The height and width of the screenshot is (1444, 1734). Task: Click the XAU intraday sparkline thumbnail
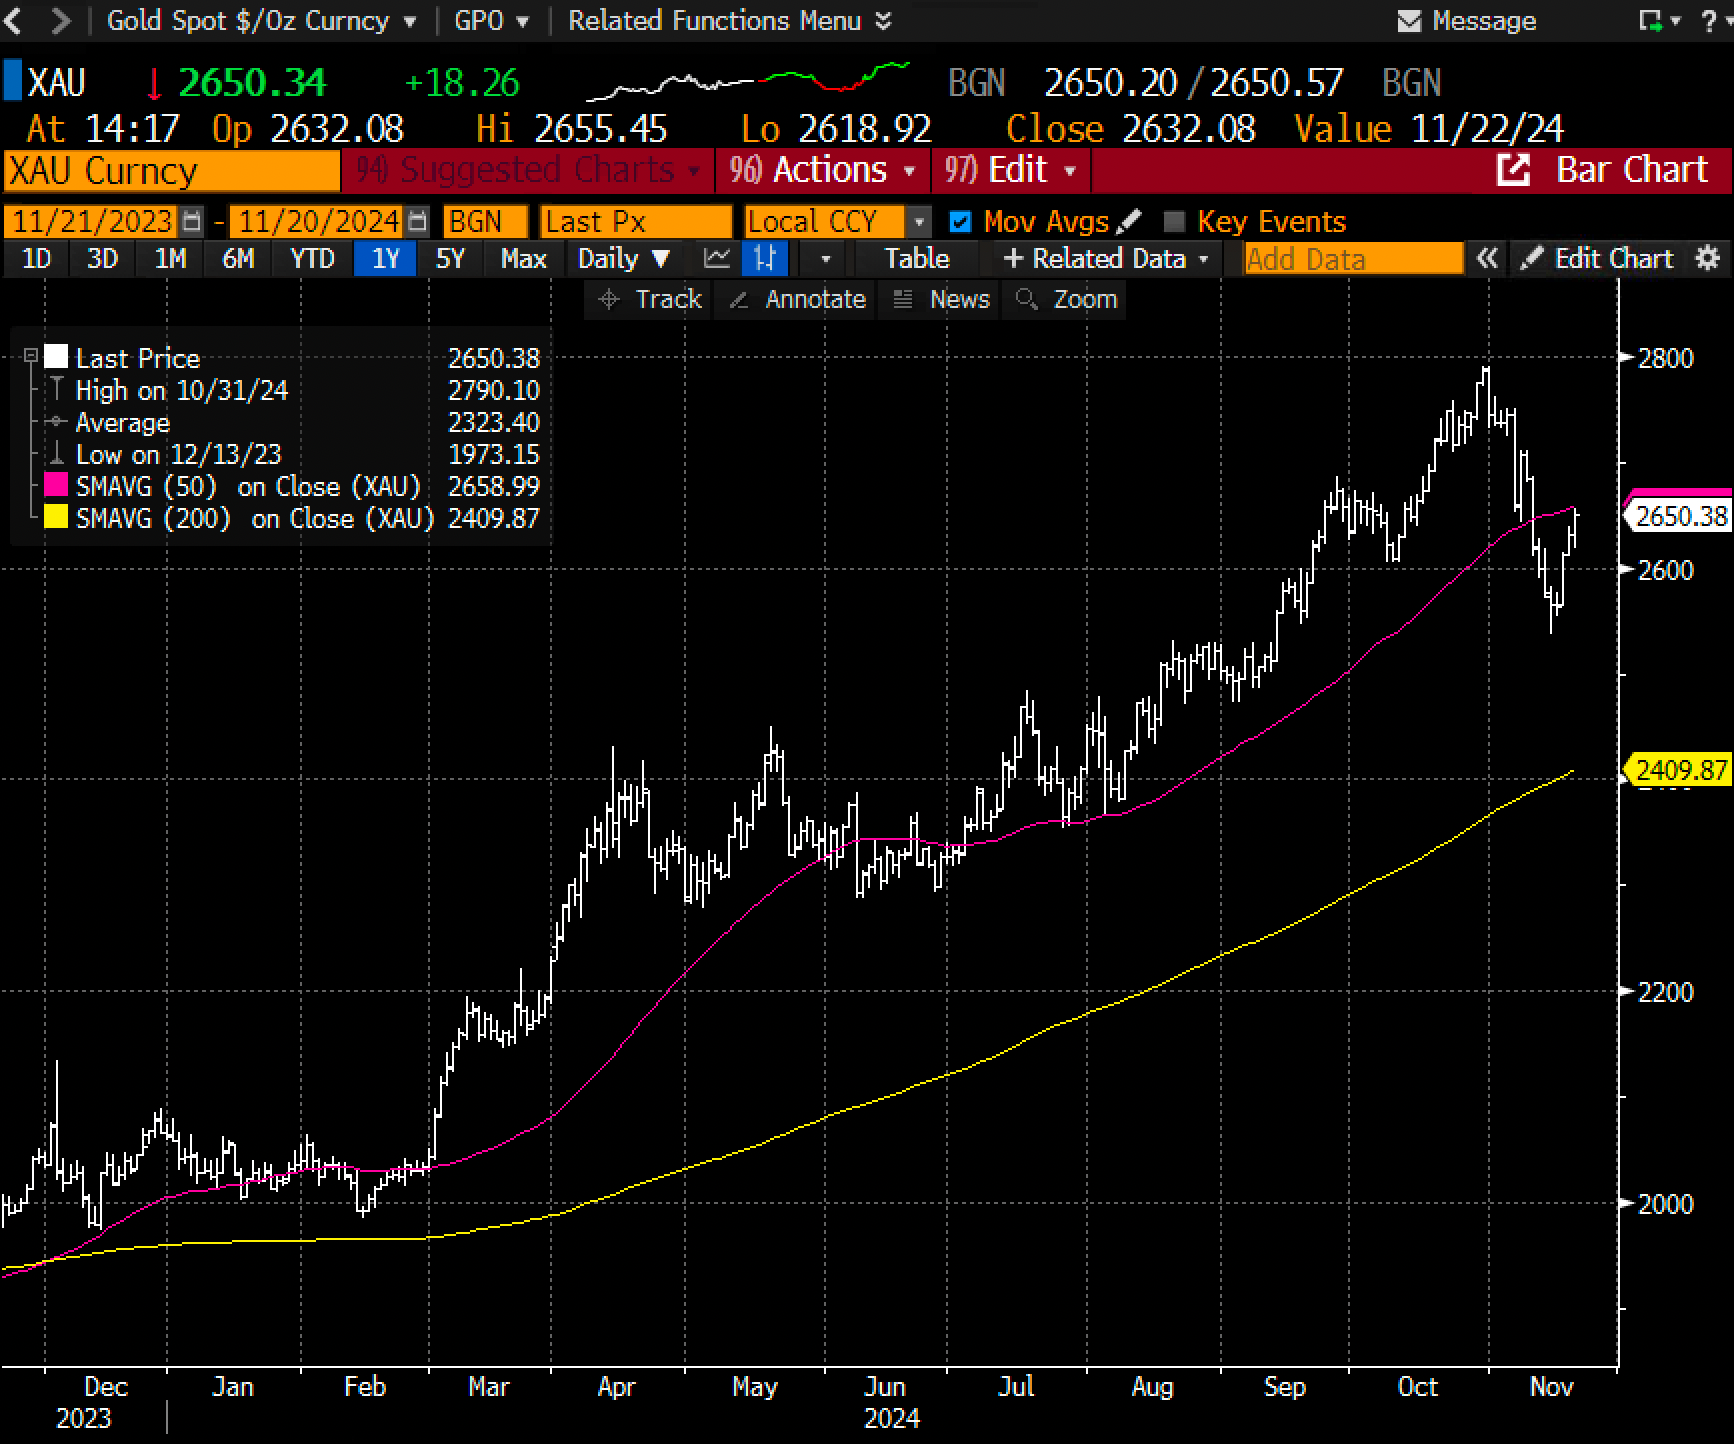coord(748,82)
